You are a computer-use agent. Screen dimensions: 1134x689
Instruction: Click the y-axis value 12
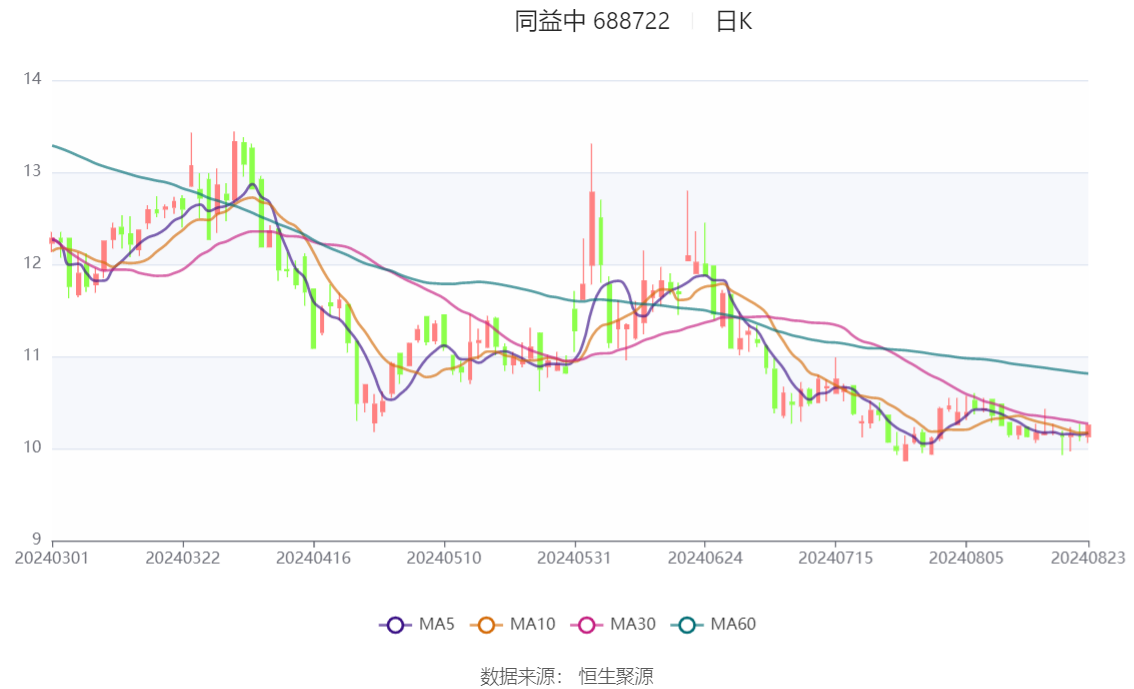[33, 263]
